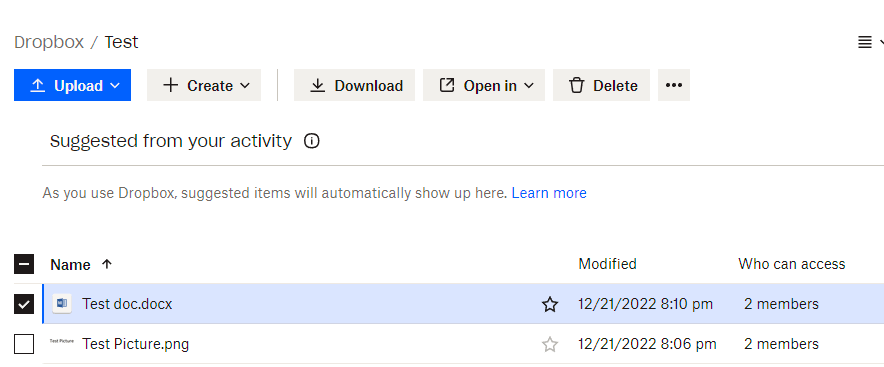Screen dimensions: 884x367
Task: Expand the Create dropdown
Action: [x=204, y=85]
